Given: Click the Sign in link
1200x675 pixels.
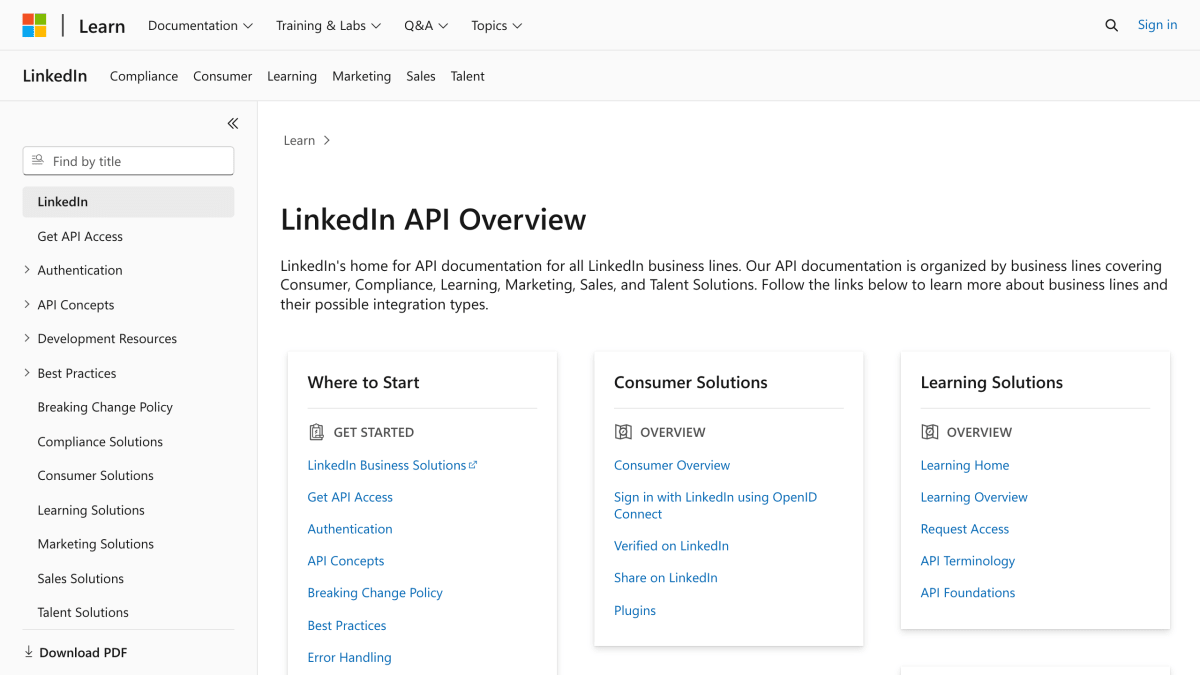Looking at the screenshot, I should [x=1157, y=25].
